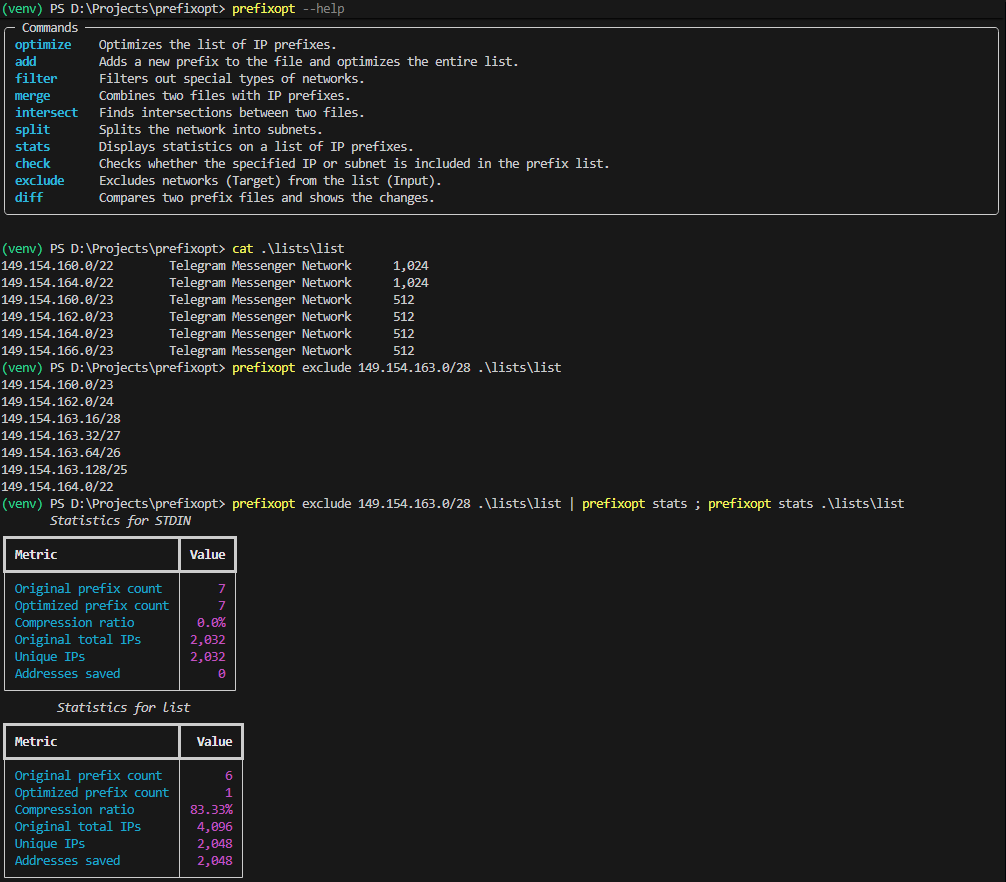The width and height of the screenshot is (1006, 882).
Task: Click 149.154.162.0/24 in exclude output
Action: coord(57,402)
